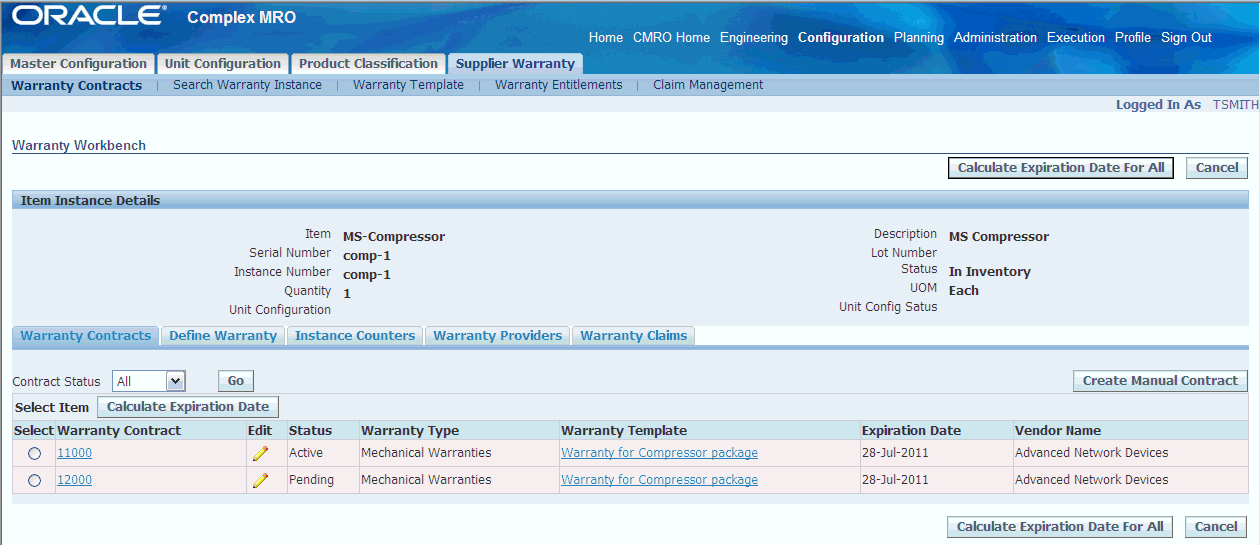Edit warranty contract 12000 with pencil icon
Screen dimensions: 1260x545
pos(260,480)
